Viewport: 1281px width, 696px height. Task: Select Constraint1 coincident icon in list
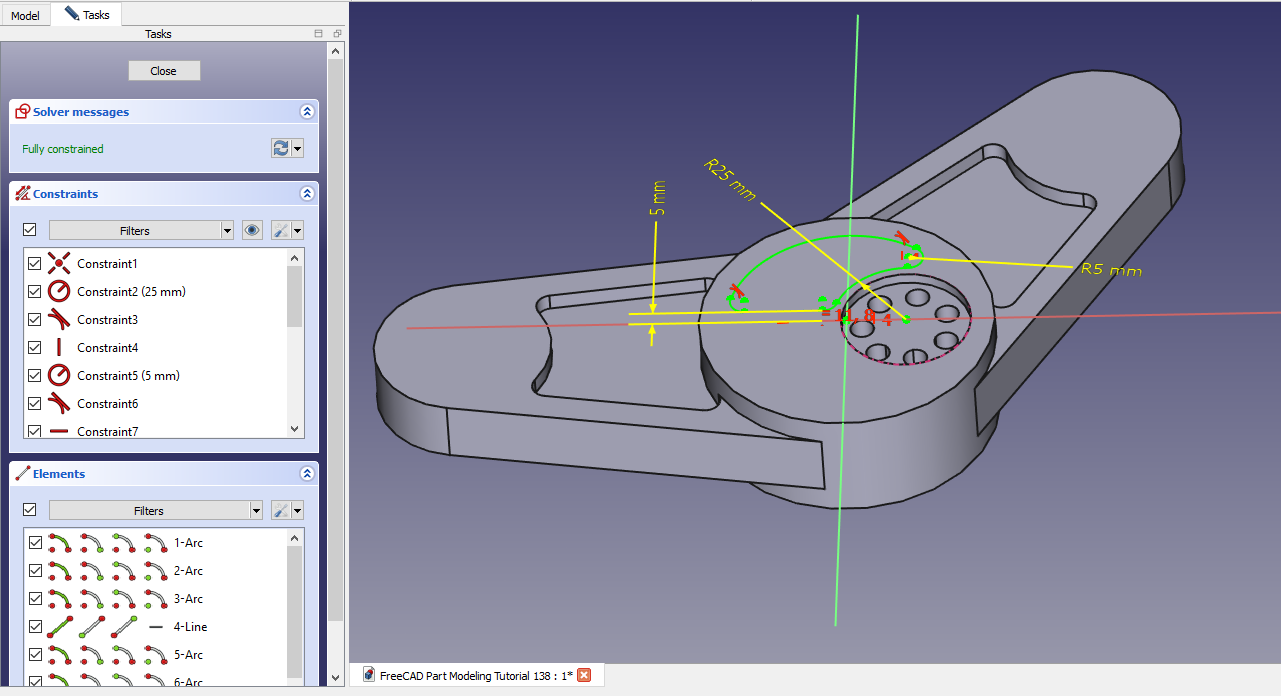pyautogui.click(x=59, y=264)
